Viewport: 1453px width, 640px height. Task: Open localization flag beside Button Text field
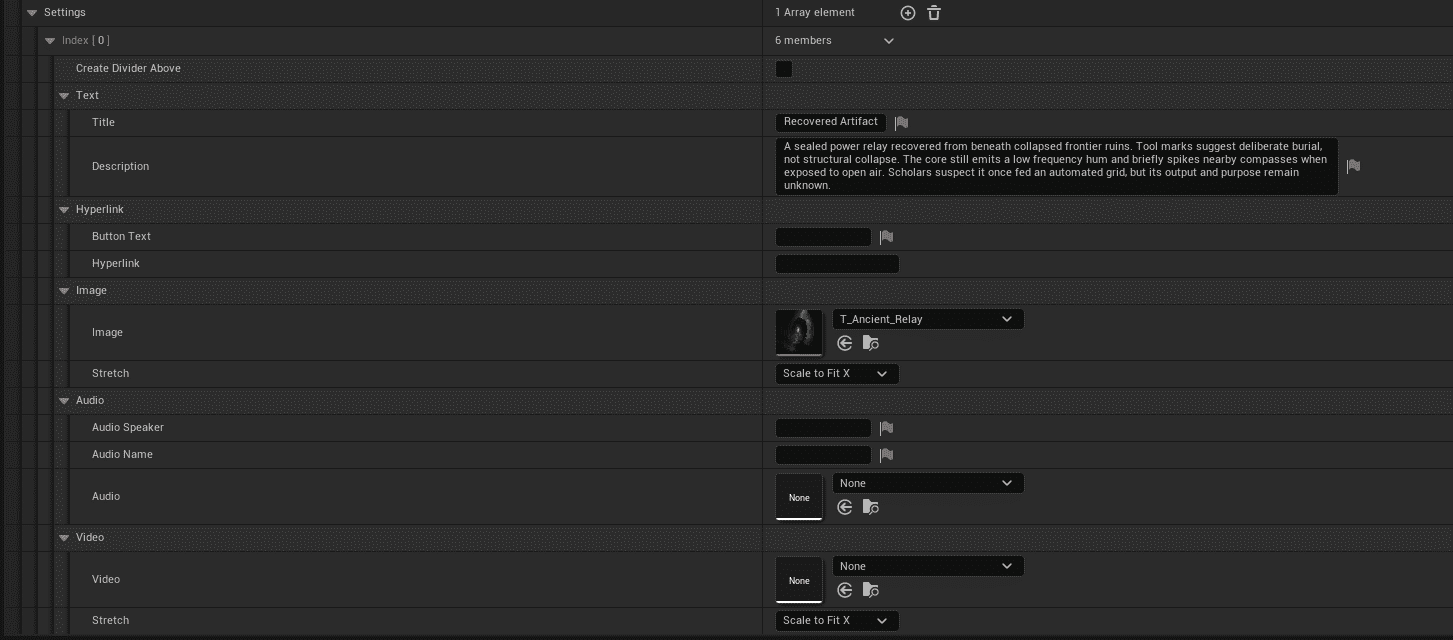coord(886,237)
